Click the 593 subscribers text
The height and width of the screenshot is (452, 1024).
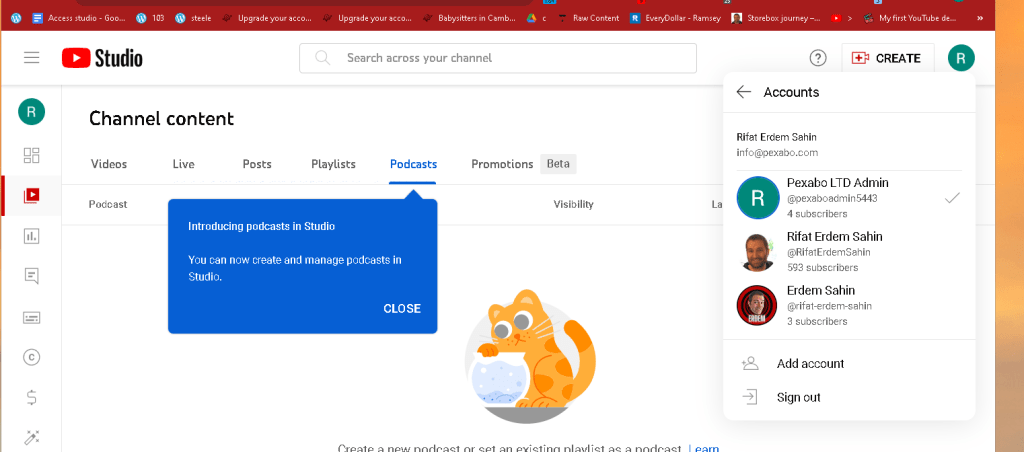(x=822, y=268)
